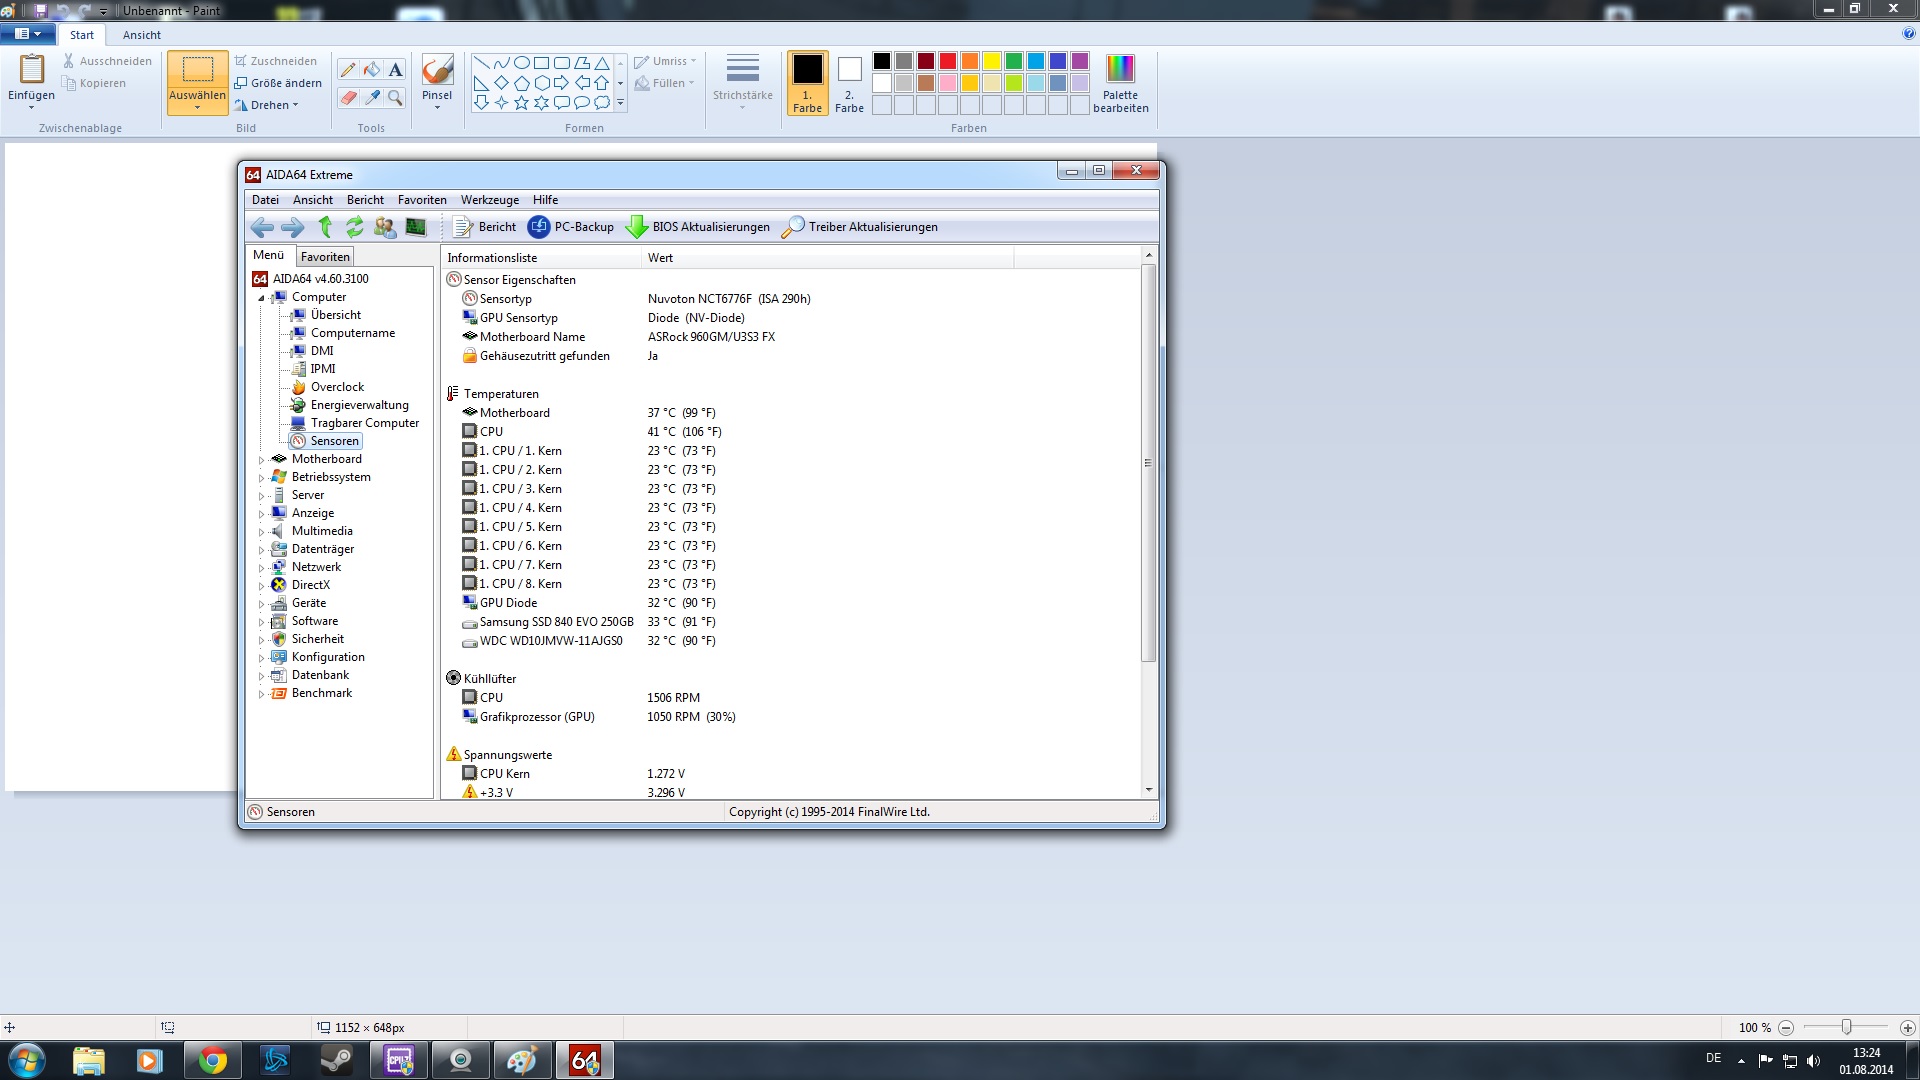Click the green up-arrow toolbar icon
This screenshot has width=1920, height=1080.
click(325, 227)
